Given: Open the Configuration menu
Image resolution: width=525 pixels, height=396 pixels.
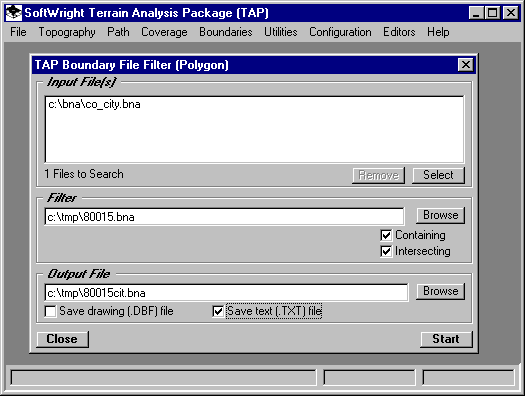Looking at the screenshot, I should point(340,32).
